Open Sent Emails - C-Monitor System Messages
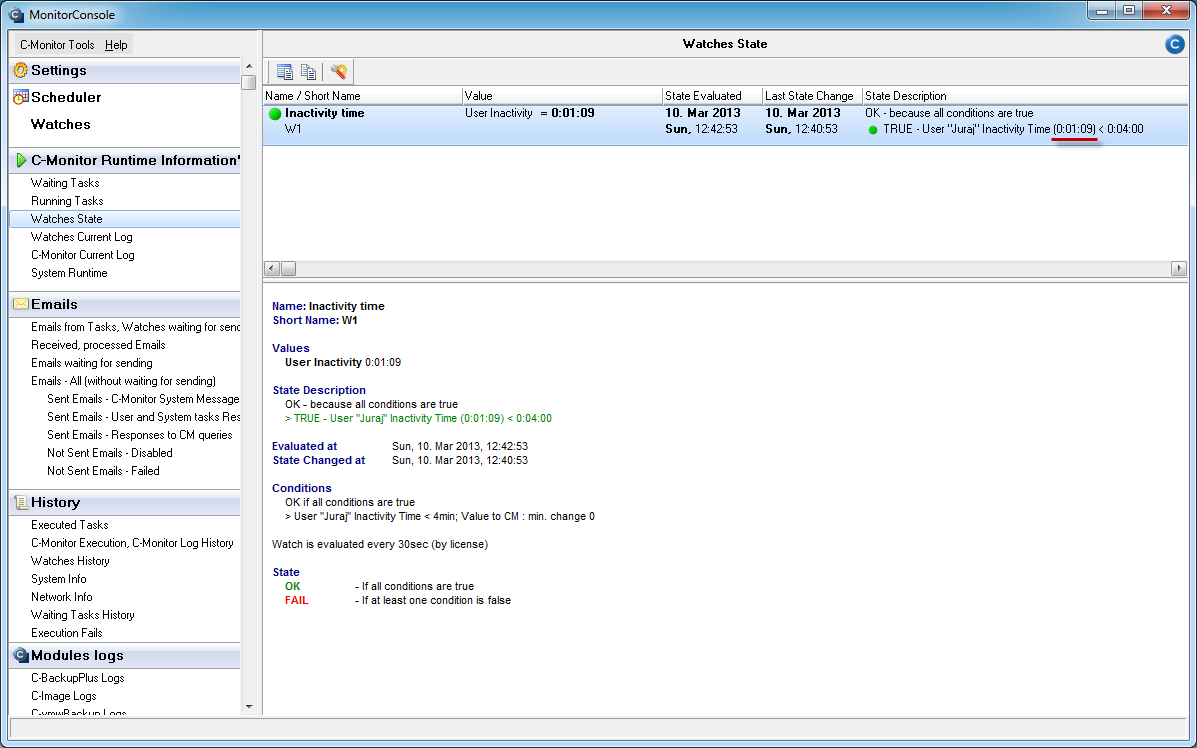Viewport: 1197px width, 748px height. (x=144, y=398)
